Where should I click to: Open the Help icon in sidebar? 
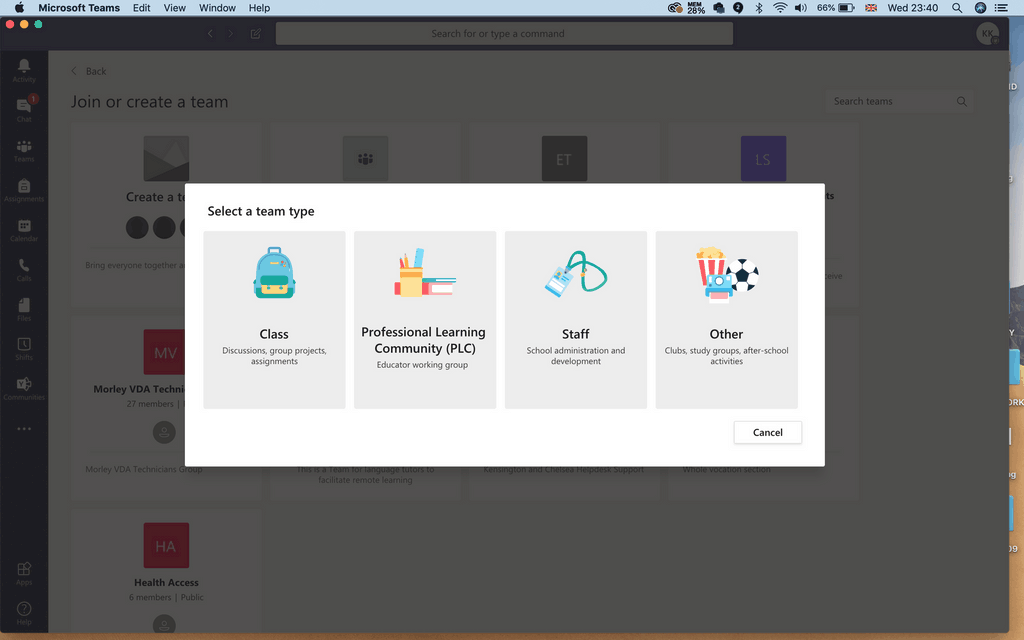pos(24,611)
